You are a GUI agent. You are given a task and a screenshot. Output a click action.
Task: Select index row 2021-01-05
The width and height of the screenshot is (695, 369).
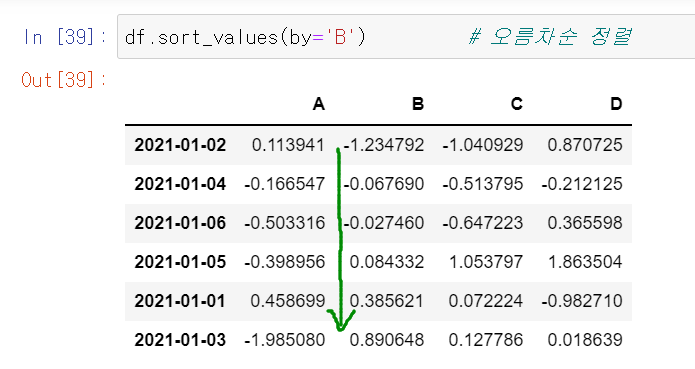click(x=180, y=262)
